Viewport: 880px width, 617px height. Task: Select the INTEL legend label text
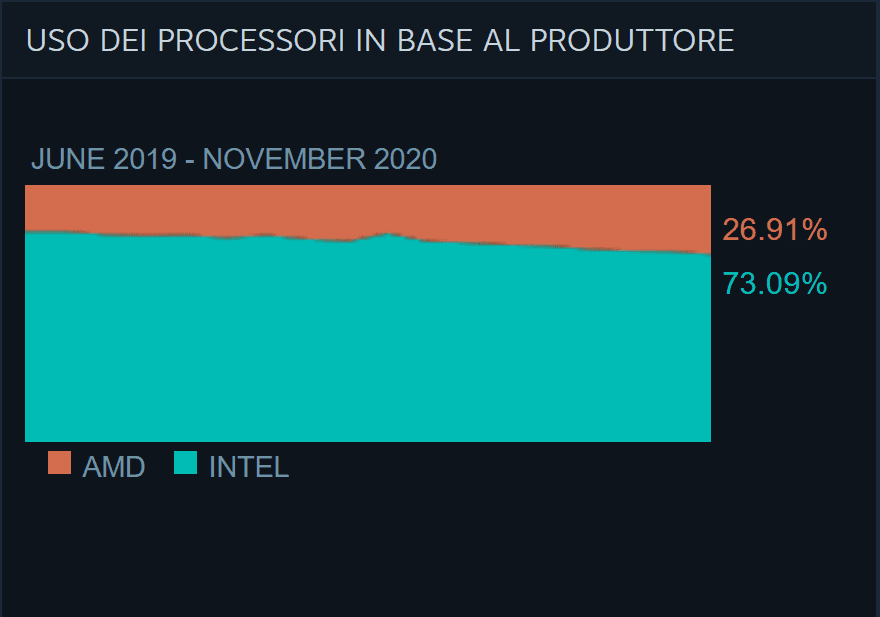tap(249, 467)
